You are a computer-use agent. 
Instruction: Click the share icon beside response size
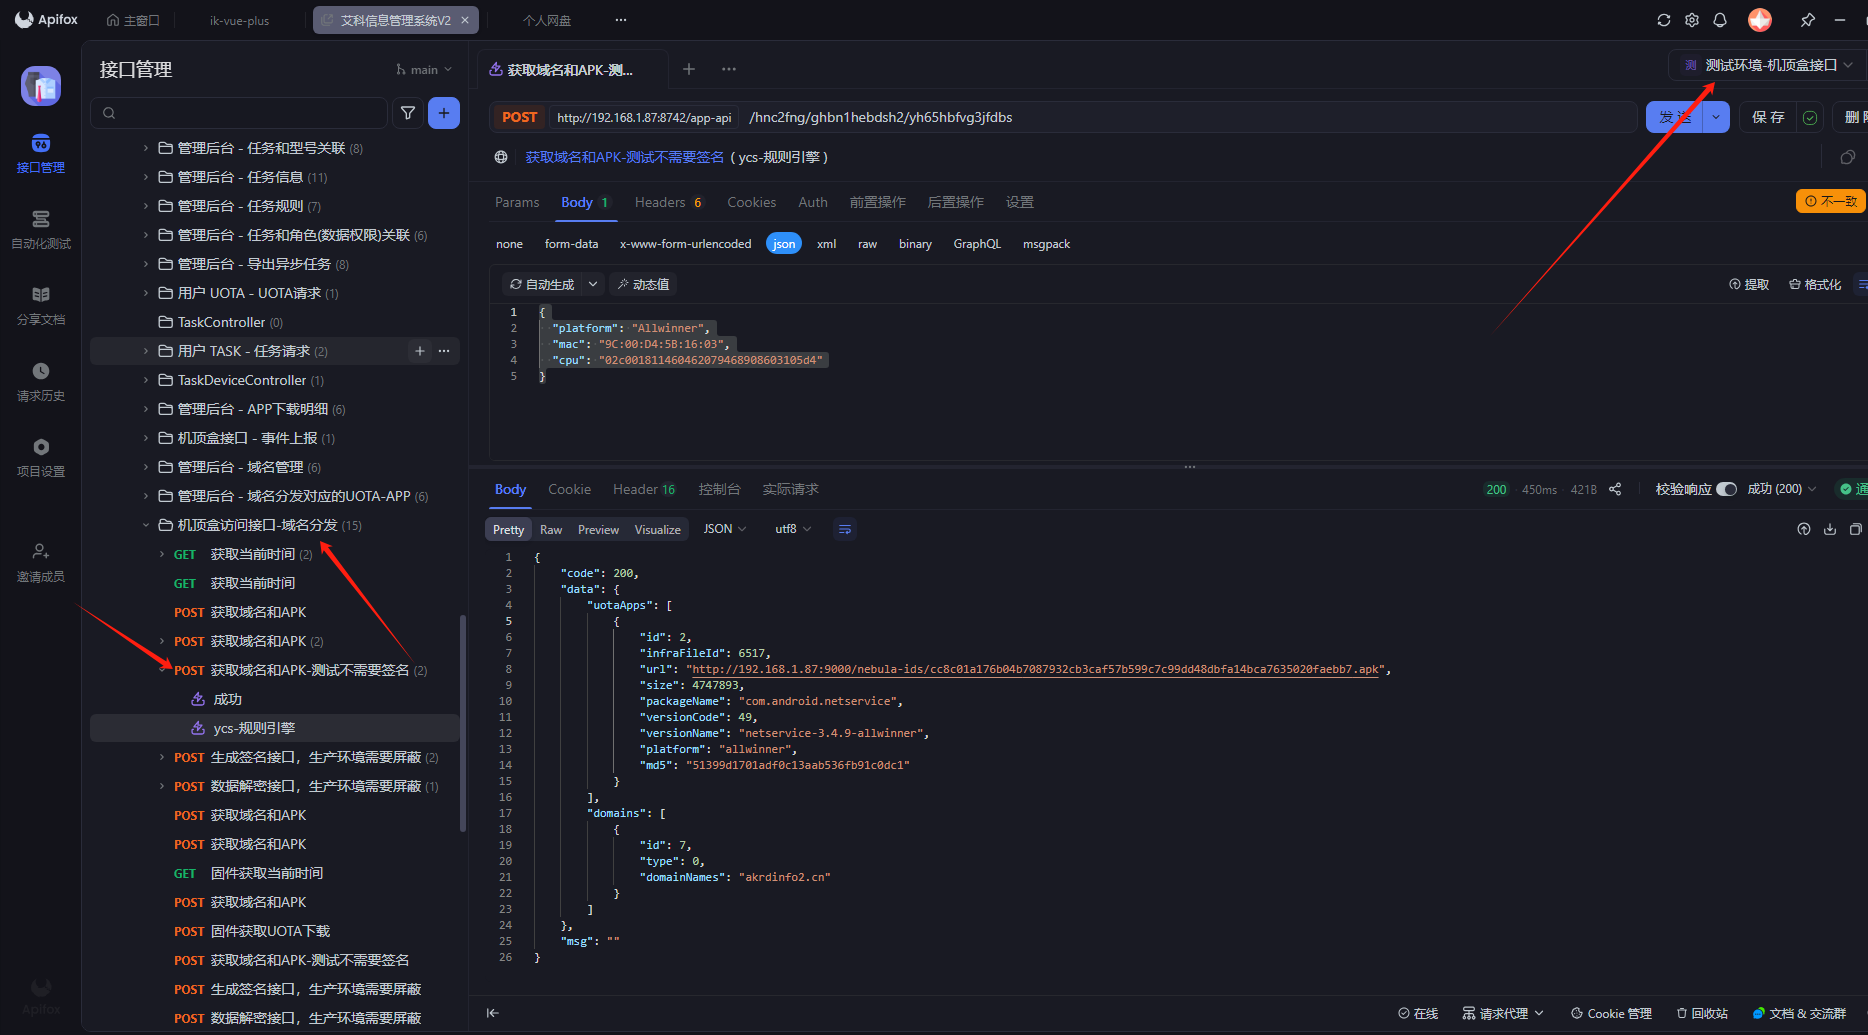(1615, 489)
